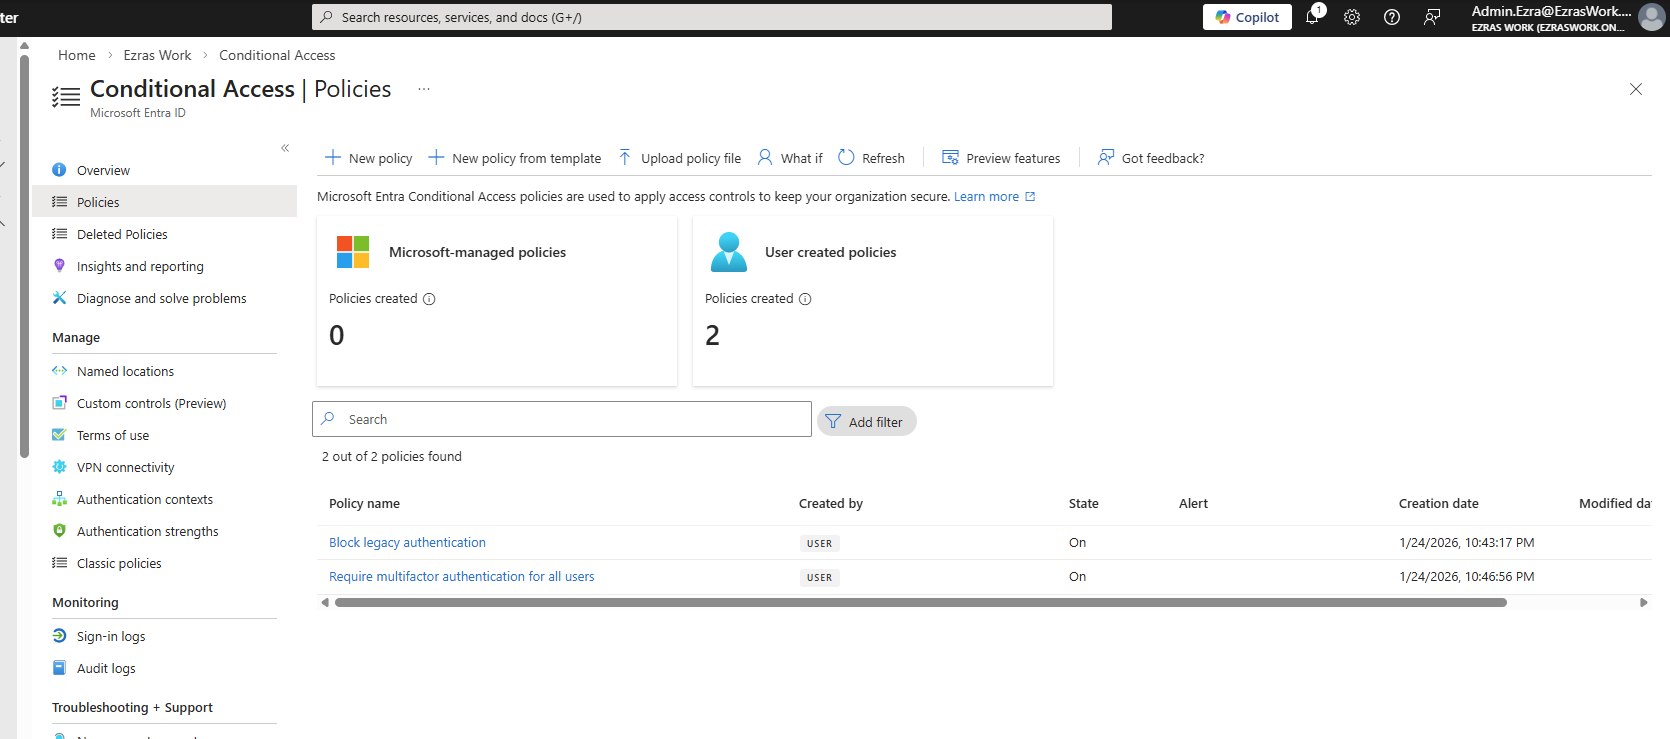The height and width of the screenshot is (739, 1670).
Task: Open Preview features
Action: tap(1001, 158)
